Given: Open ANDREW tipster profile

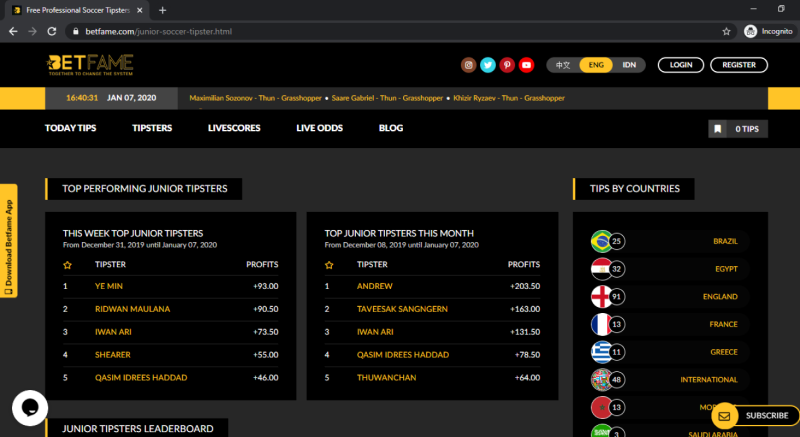Looking at the screenshot, I should coord(374,286).
